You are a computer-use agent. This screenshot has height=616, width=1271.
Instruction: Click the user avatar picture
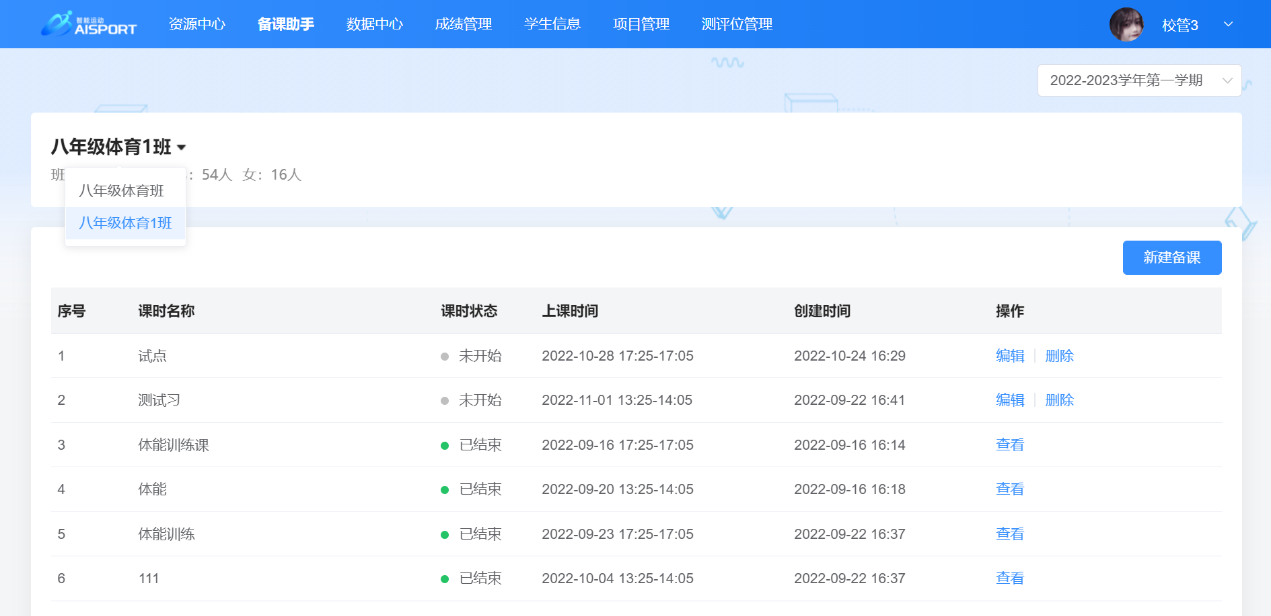1126,24
